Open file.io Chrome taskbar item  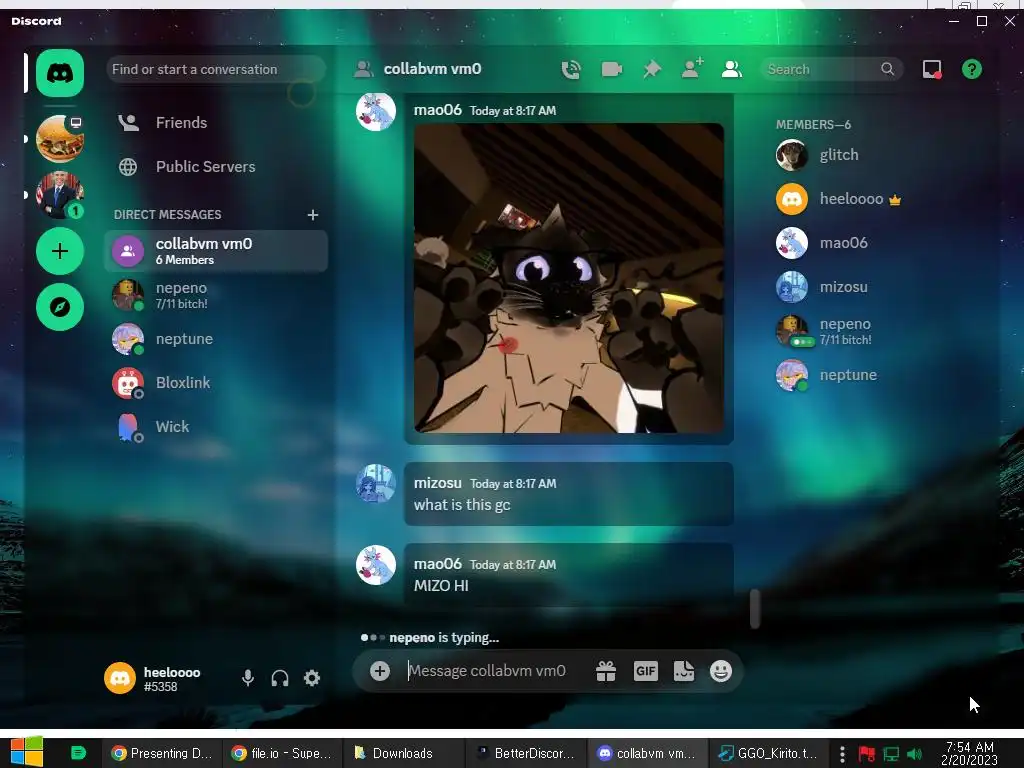283,753
